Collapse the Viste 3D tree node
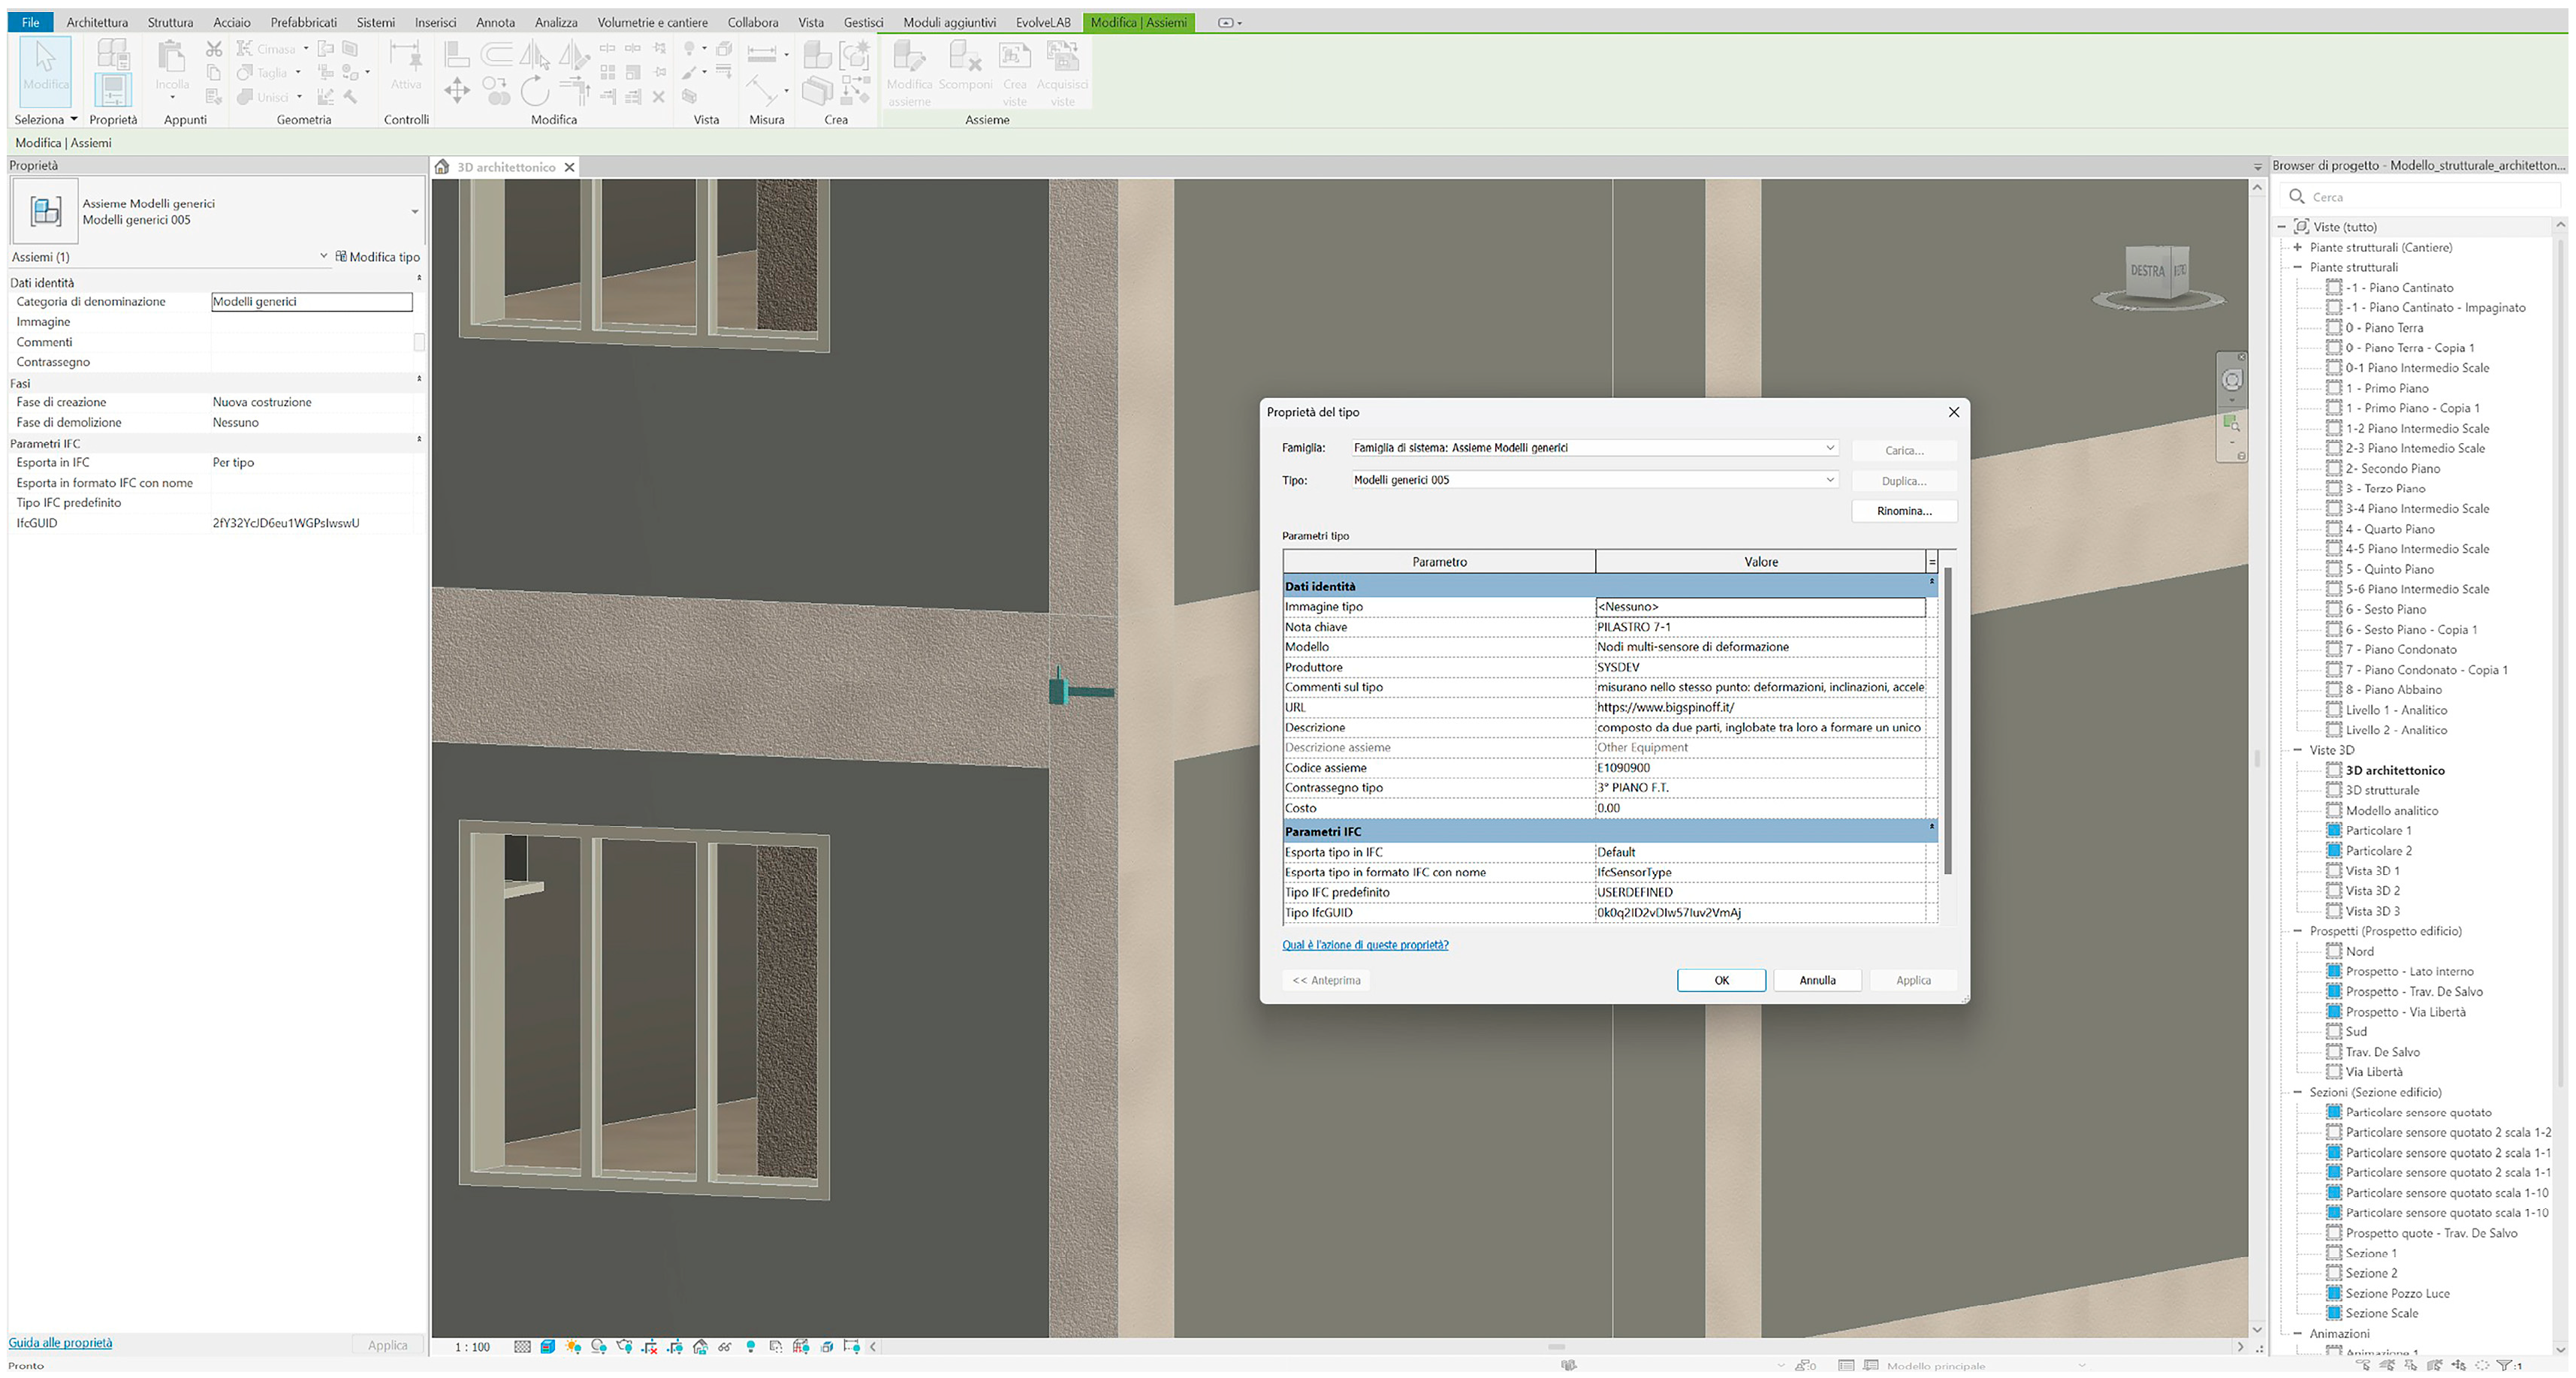This screenshot has width=2576, height=1378. 2298,750
